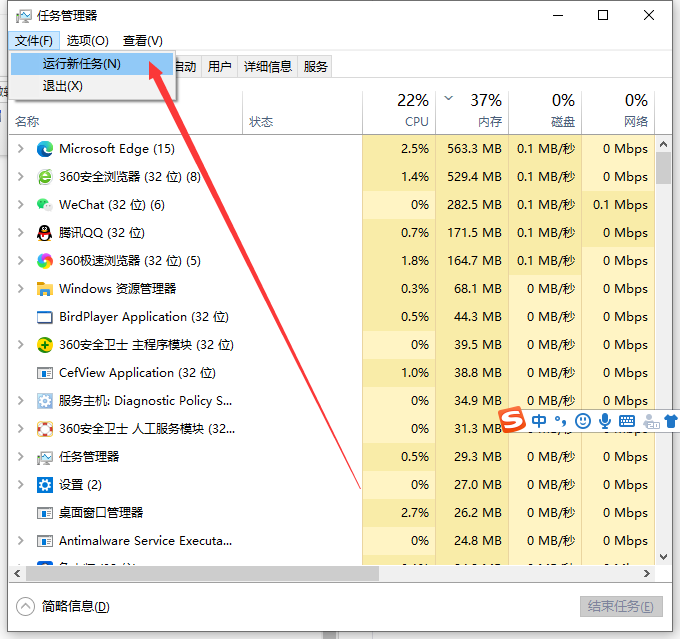Expand the Microsoft Edge process group
Screen dimensions: 680x639
click(x=21, y=149)
